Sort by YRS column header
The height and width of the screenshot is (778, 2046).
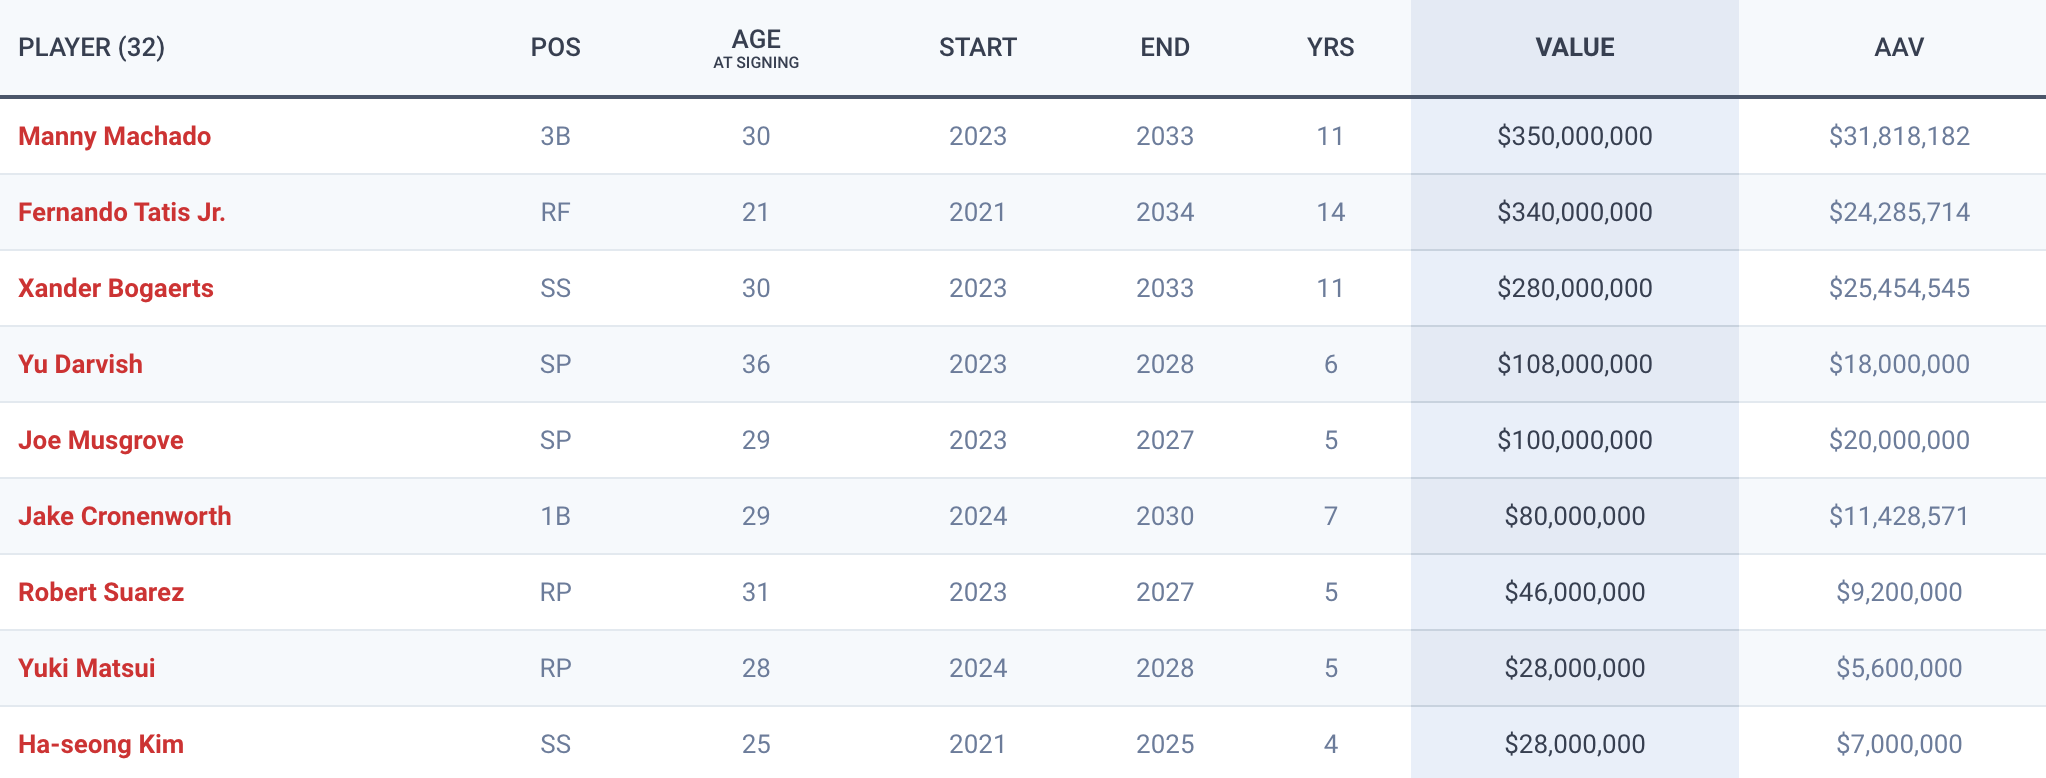(x=1331, y=47)
